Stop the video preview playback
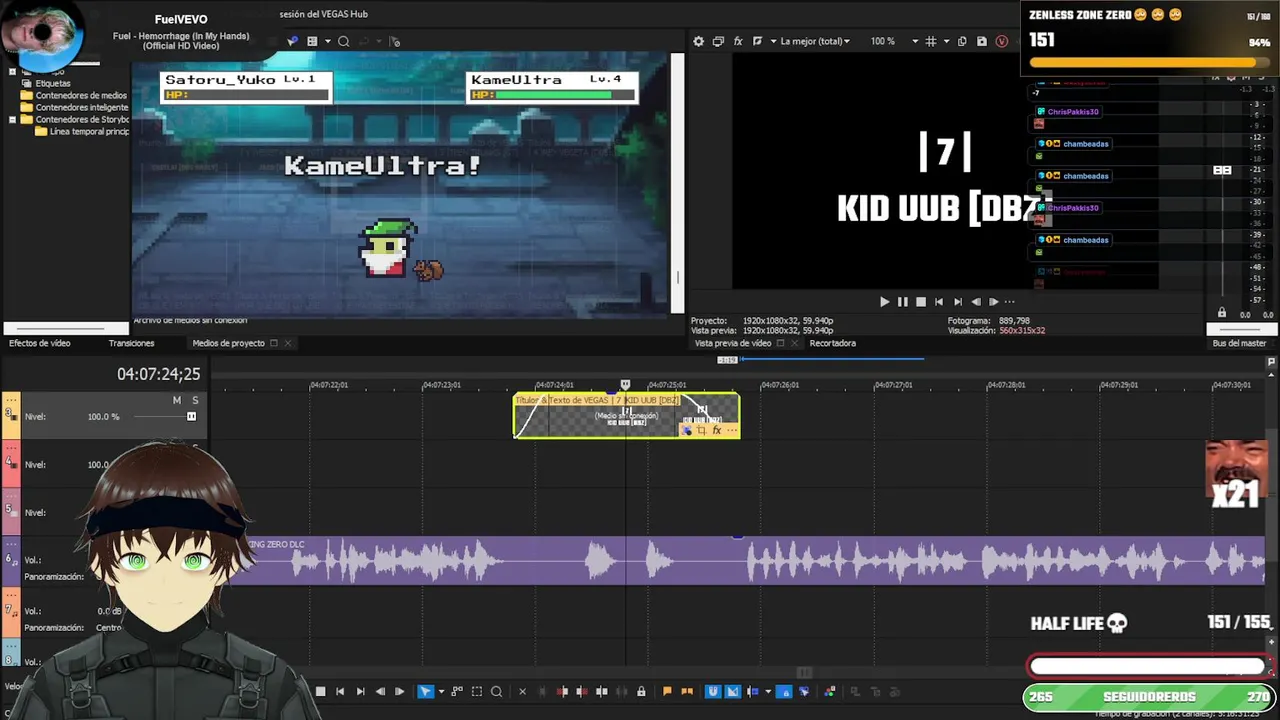Image resolution: width=1280 pixels, height=720 pixels. pos(921,301)
